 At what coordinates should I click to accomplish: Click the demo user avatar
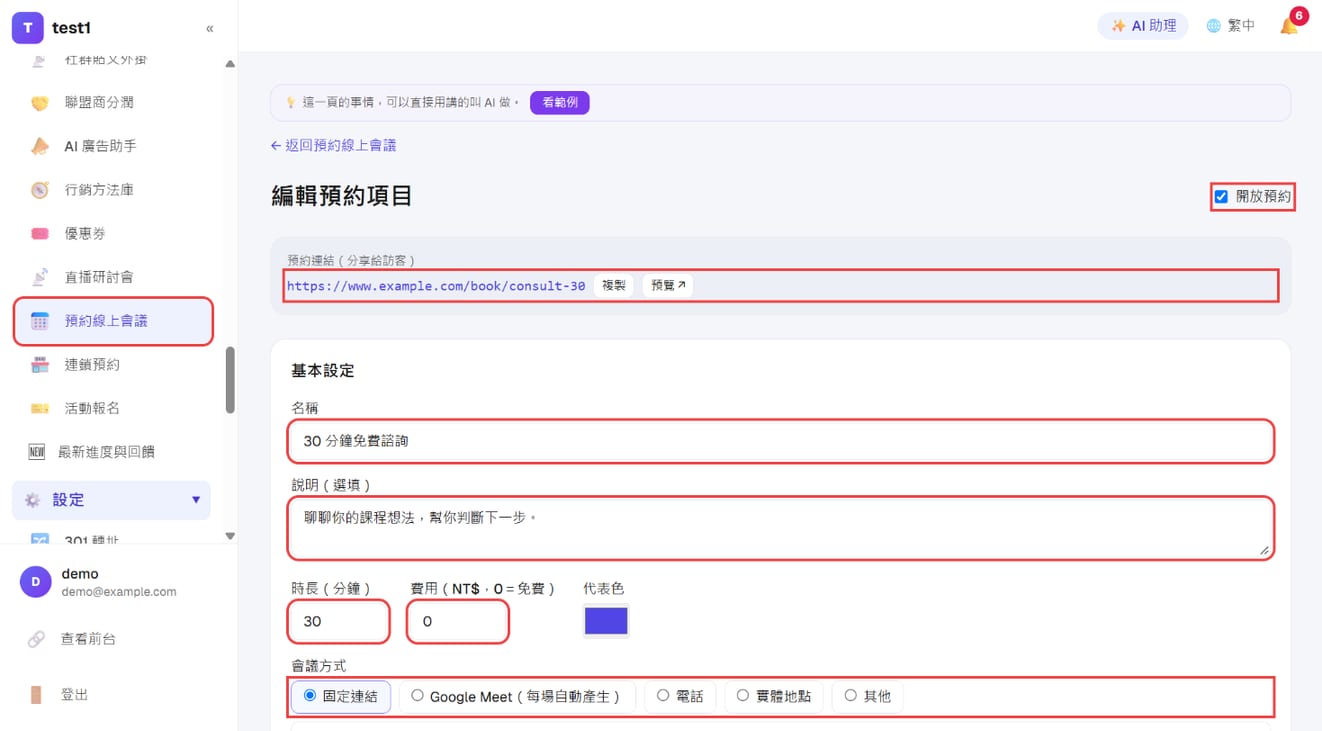tap(36, 582)
